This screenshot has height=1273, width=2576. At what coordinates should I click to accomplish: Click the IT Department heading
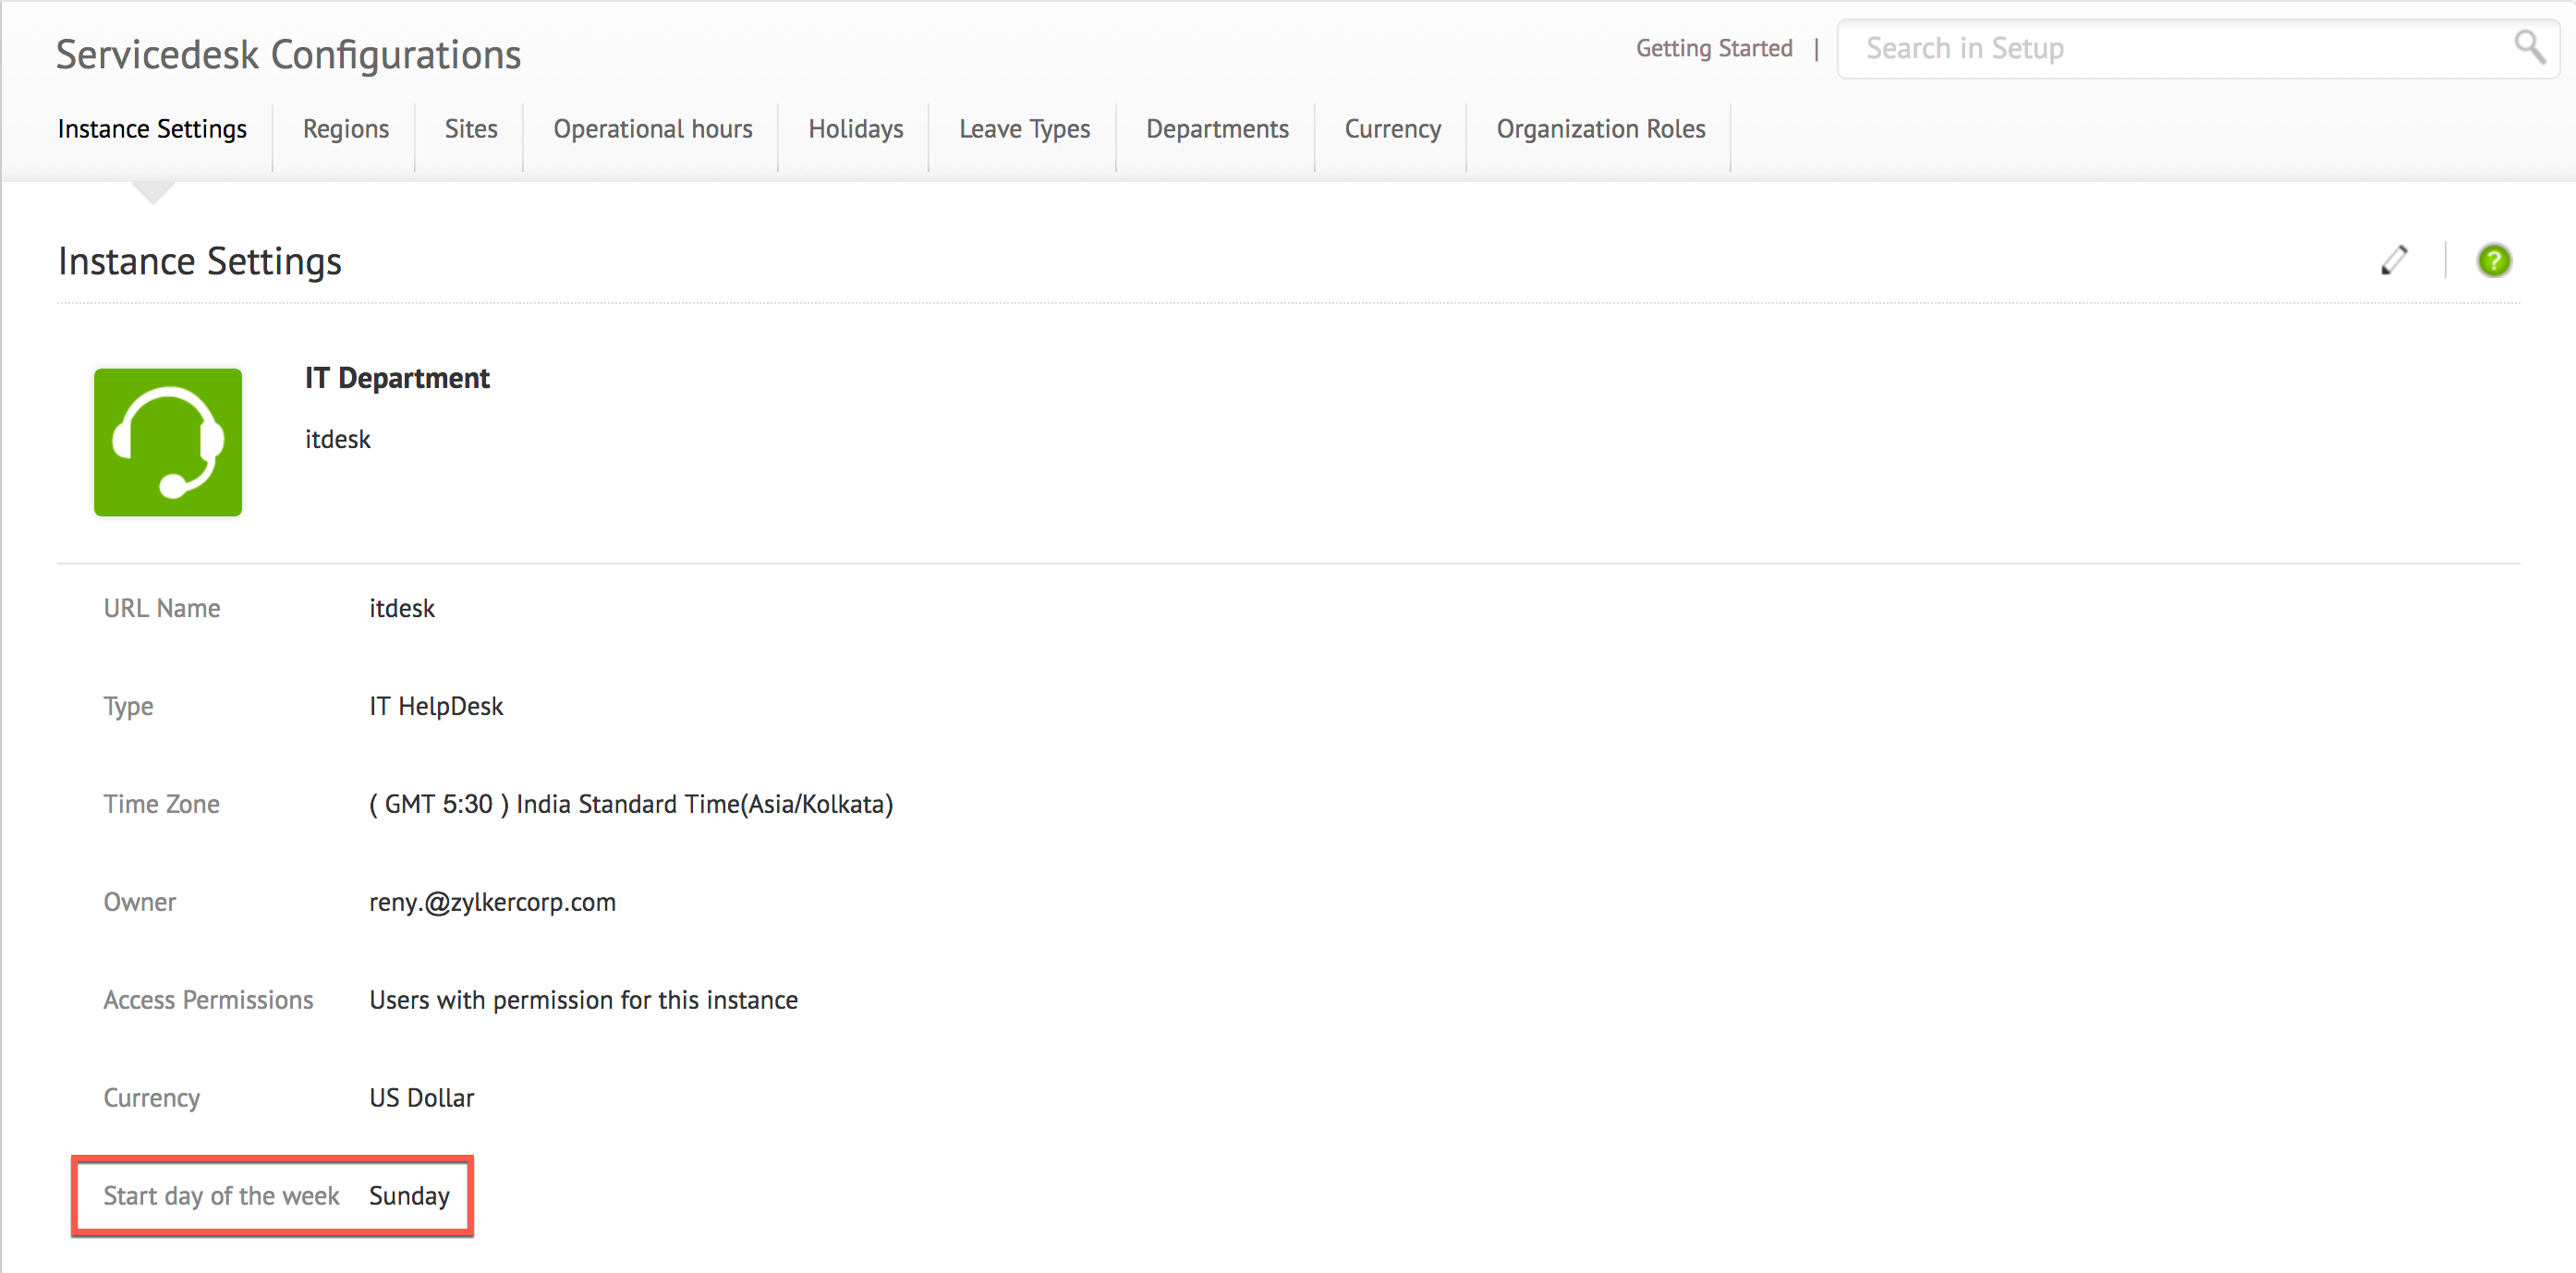(397, 378)
